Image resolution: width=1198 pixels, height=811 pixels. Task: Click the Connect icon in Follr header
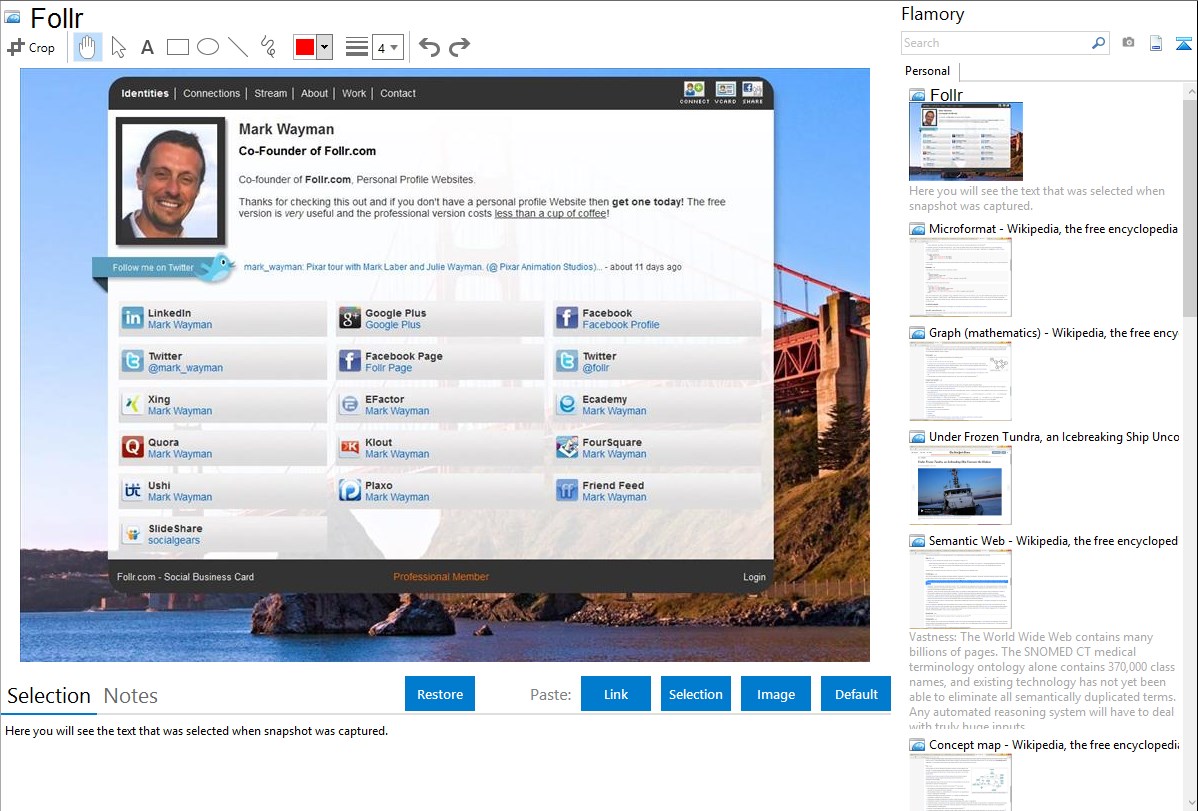point(695,92)
